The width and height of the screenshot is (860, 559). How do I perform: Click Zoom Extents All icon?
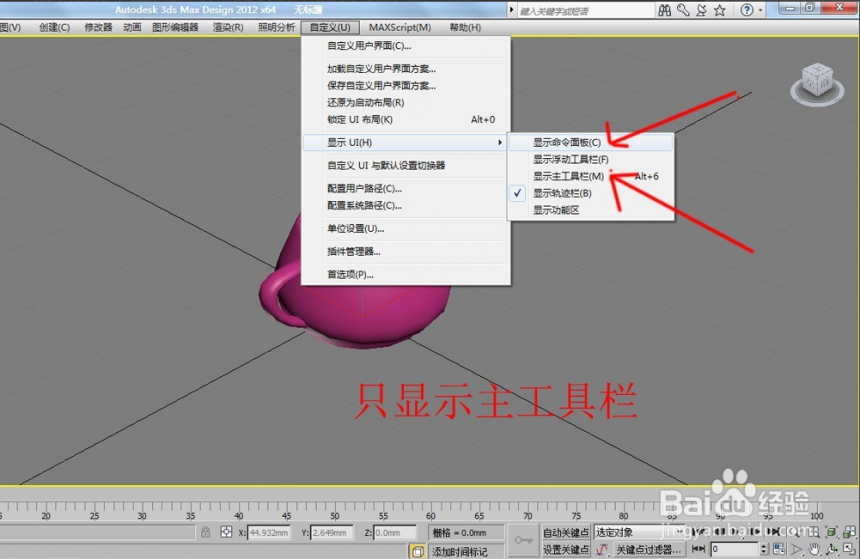849,532
